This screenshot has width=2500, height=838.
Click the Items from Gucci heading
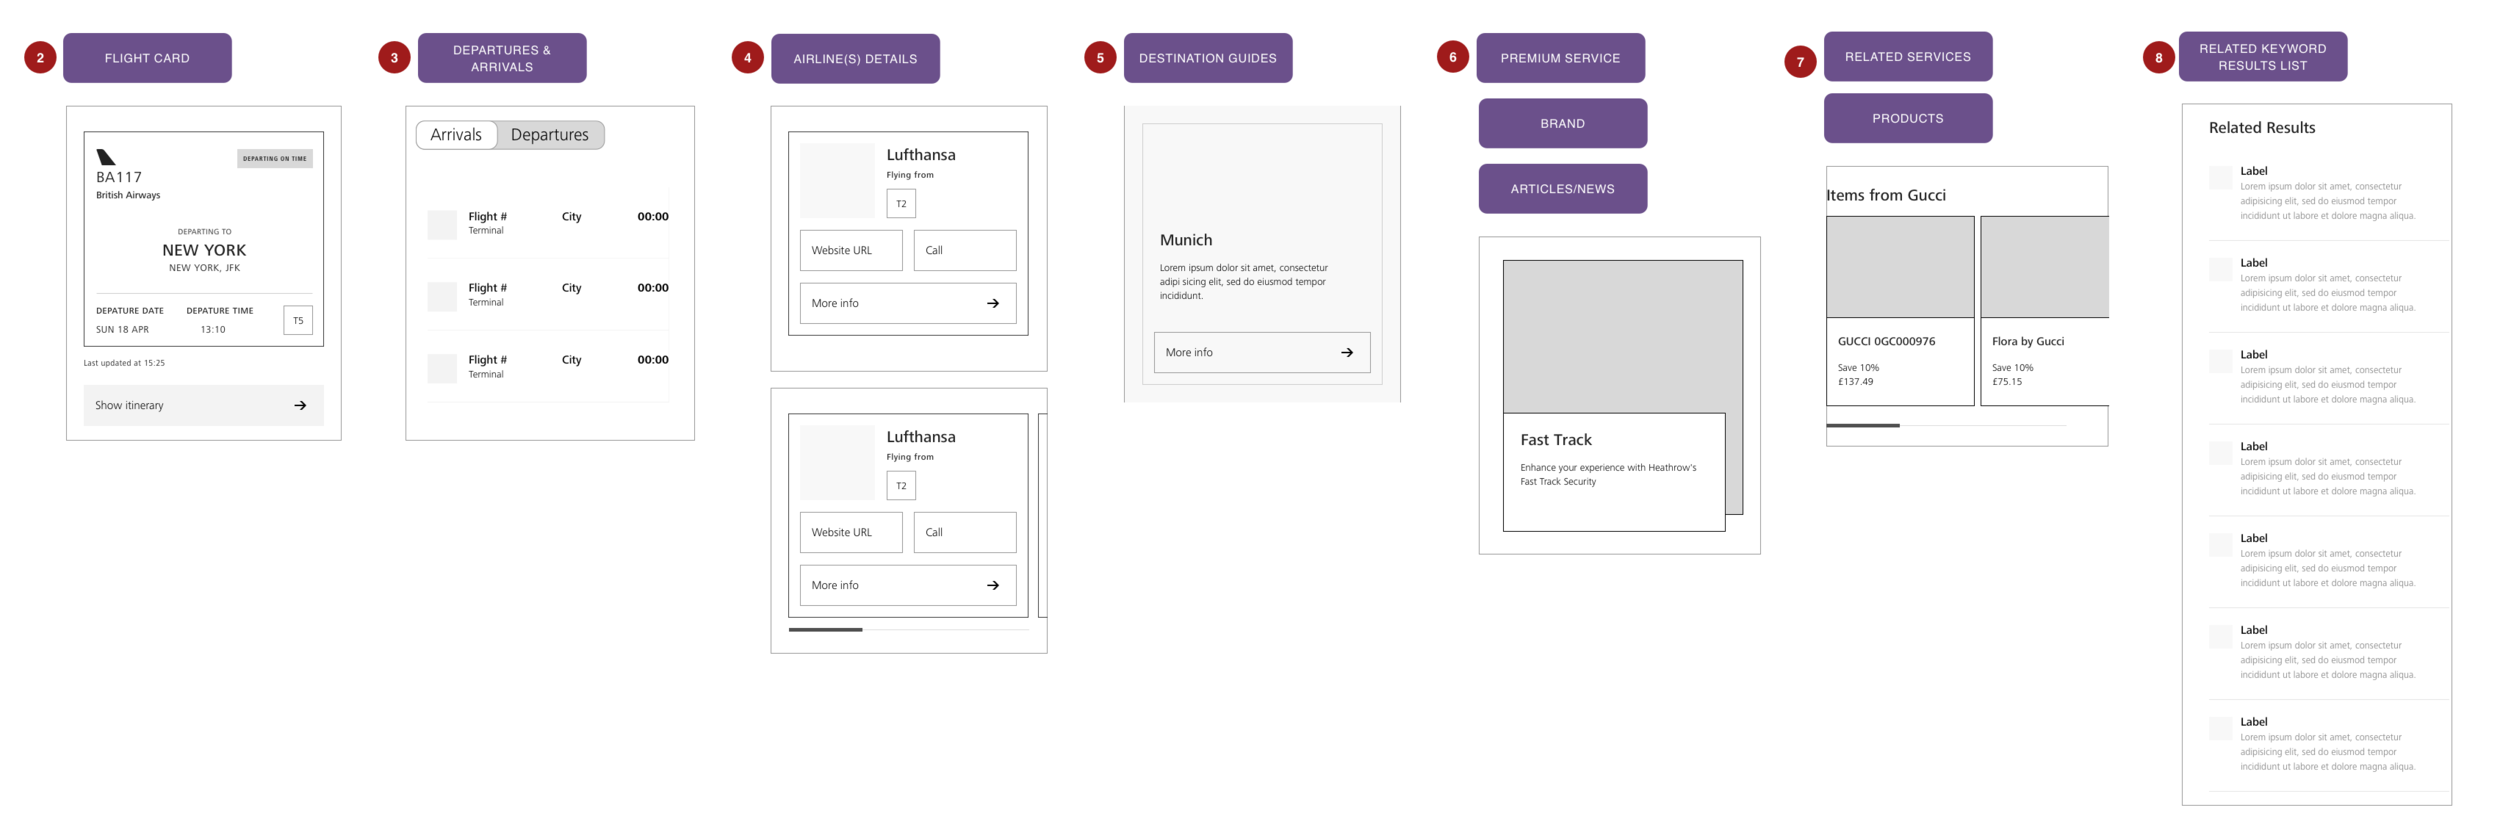[1886, 195]
